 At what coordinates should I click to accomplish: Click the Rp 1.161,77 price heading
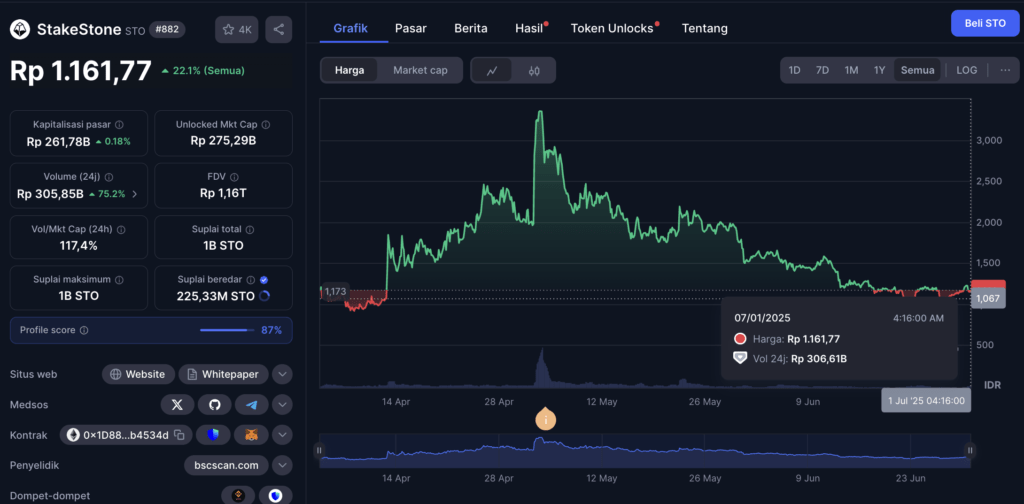coord(81,71)
